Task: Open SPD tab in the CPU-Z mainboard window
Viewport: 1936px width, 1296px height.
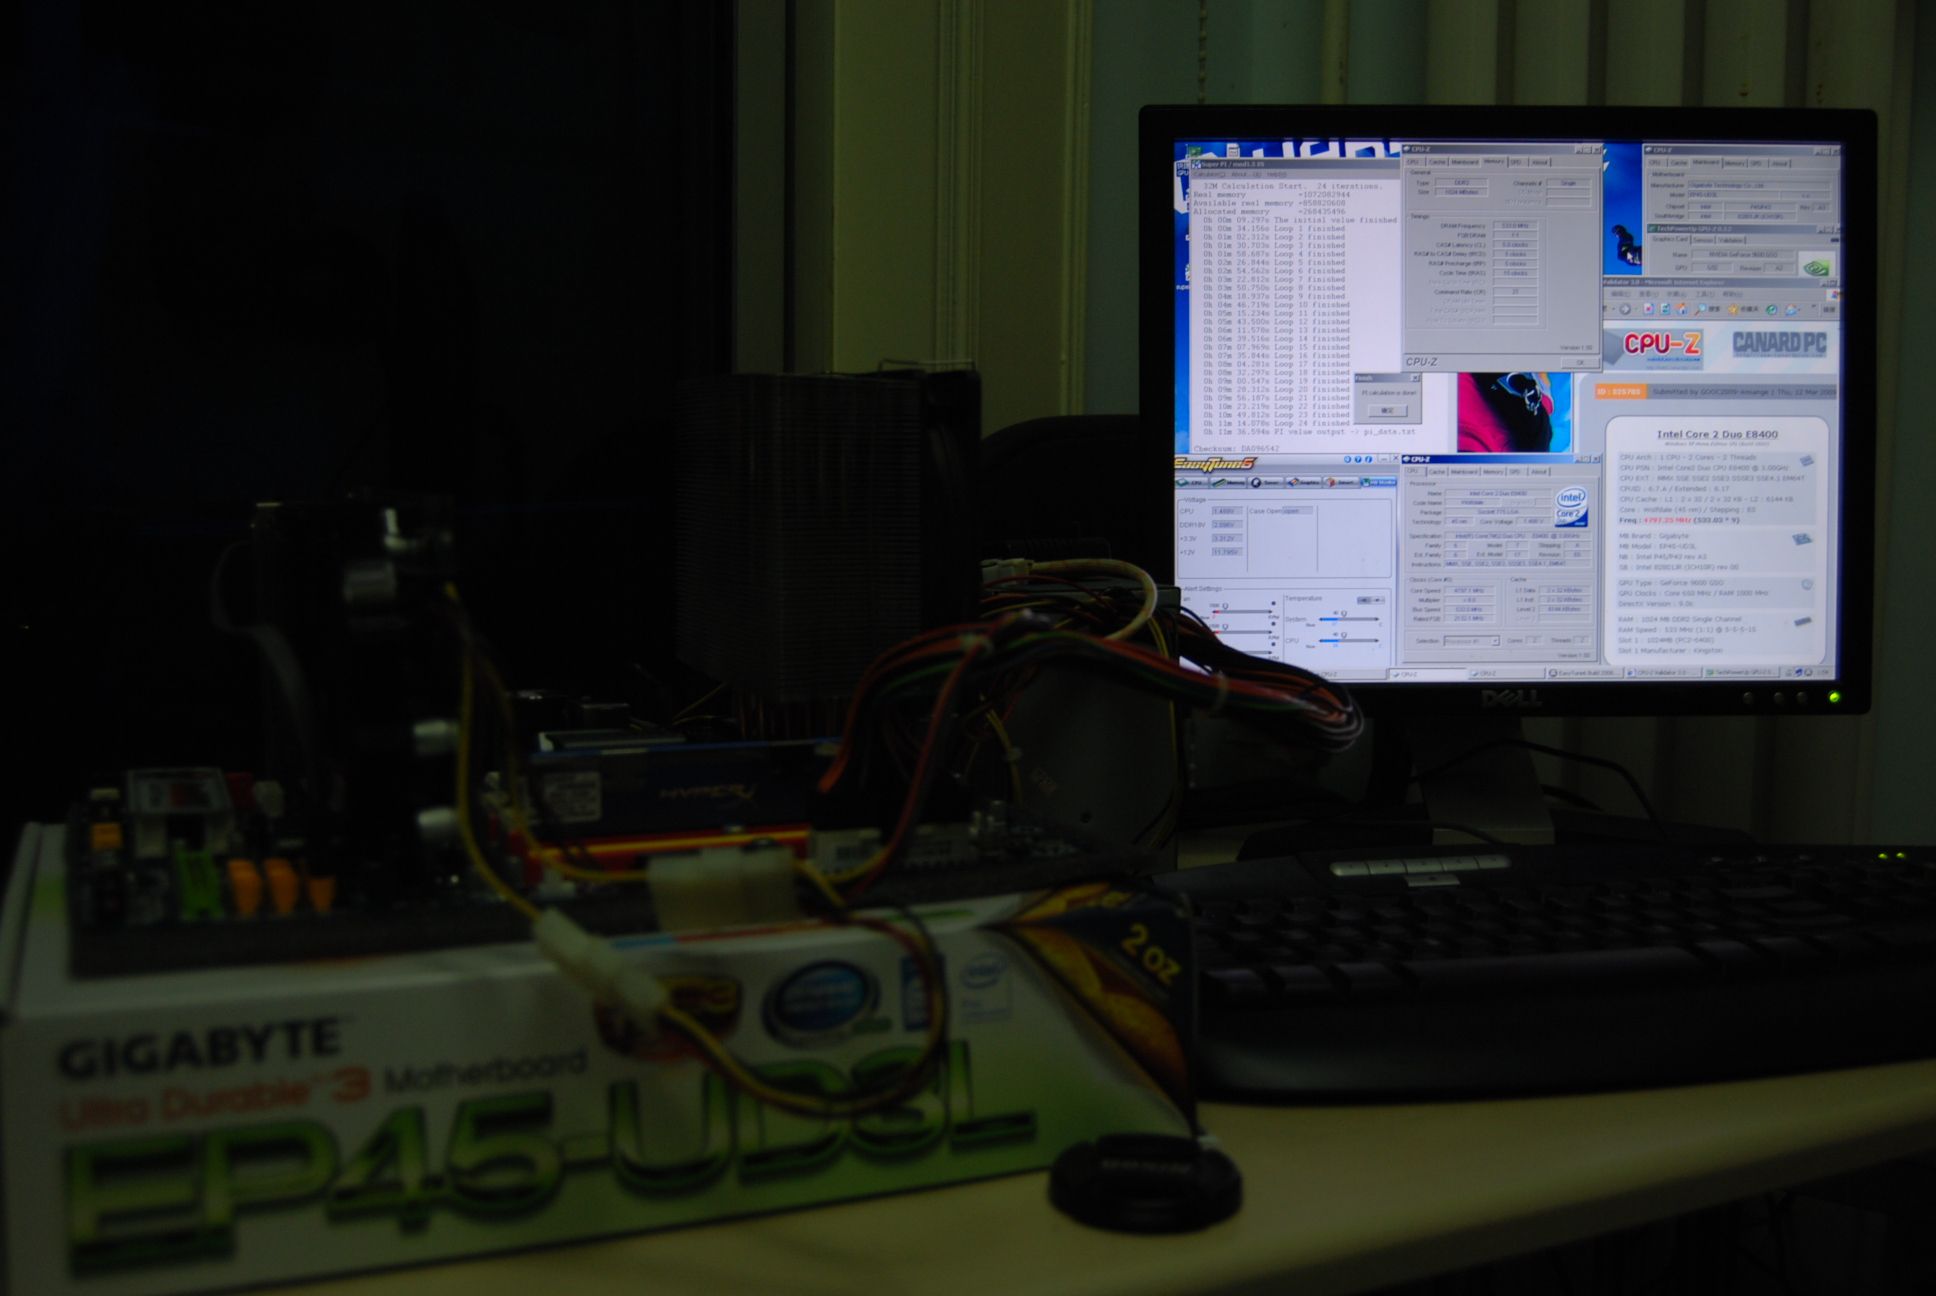Action: point(1758,163)
